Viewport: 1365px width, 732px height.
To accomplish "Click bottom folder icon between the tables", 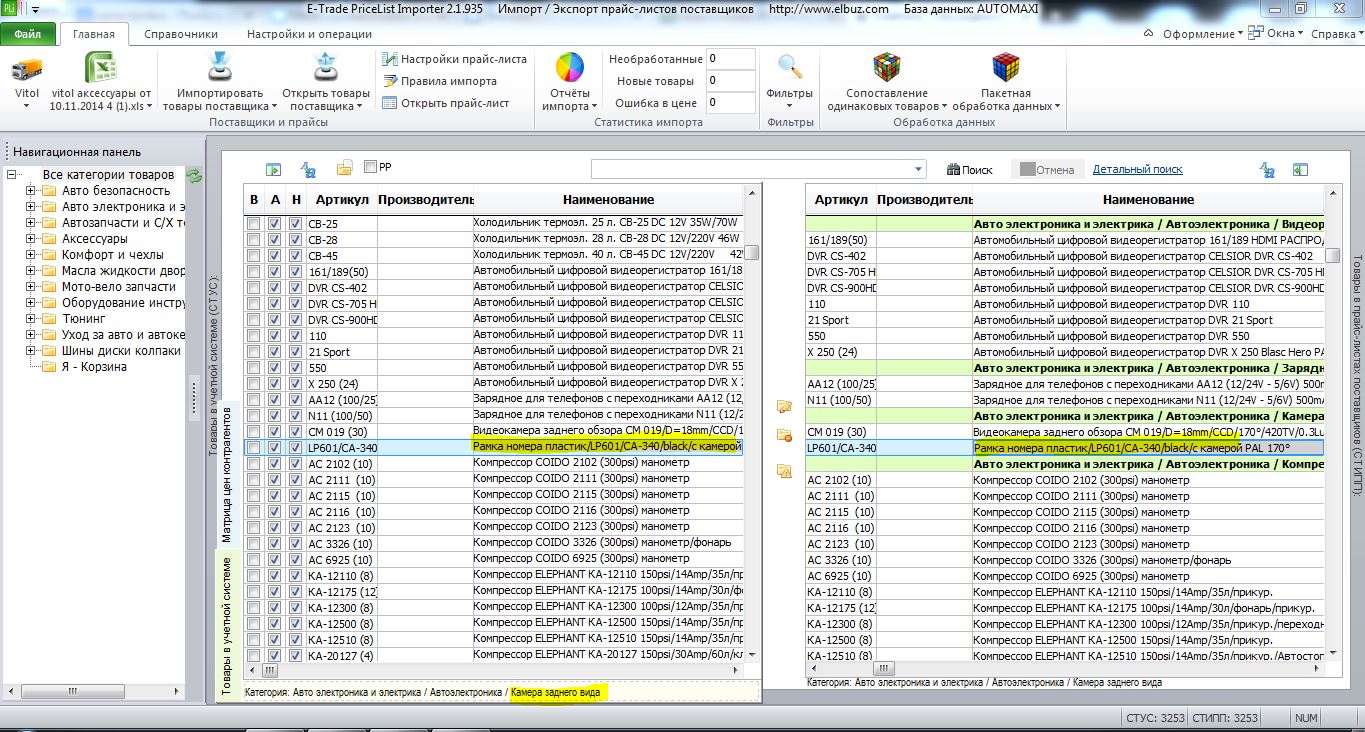I will click(x=784, y=471).
